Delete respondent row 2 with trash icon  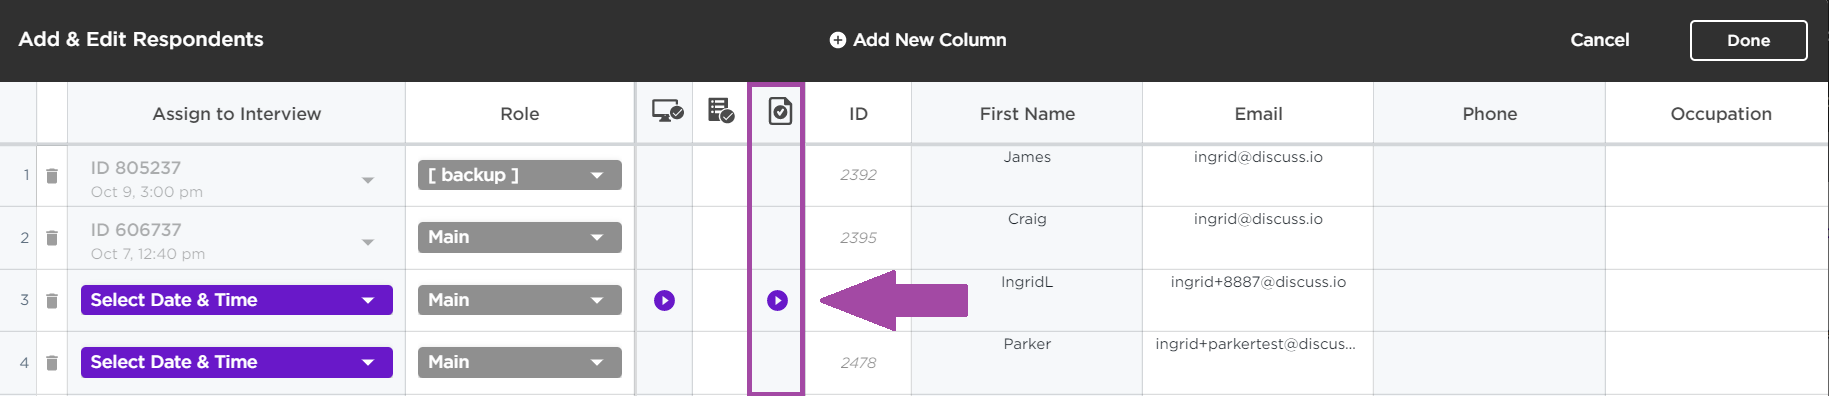point(52,238)
